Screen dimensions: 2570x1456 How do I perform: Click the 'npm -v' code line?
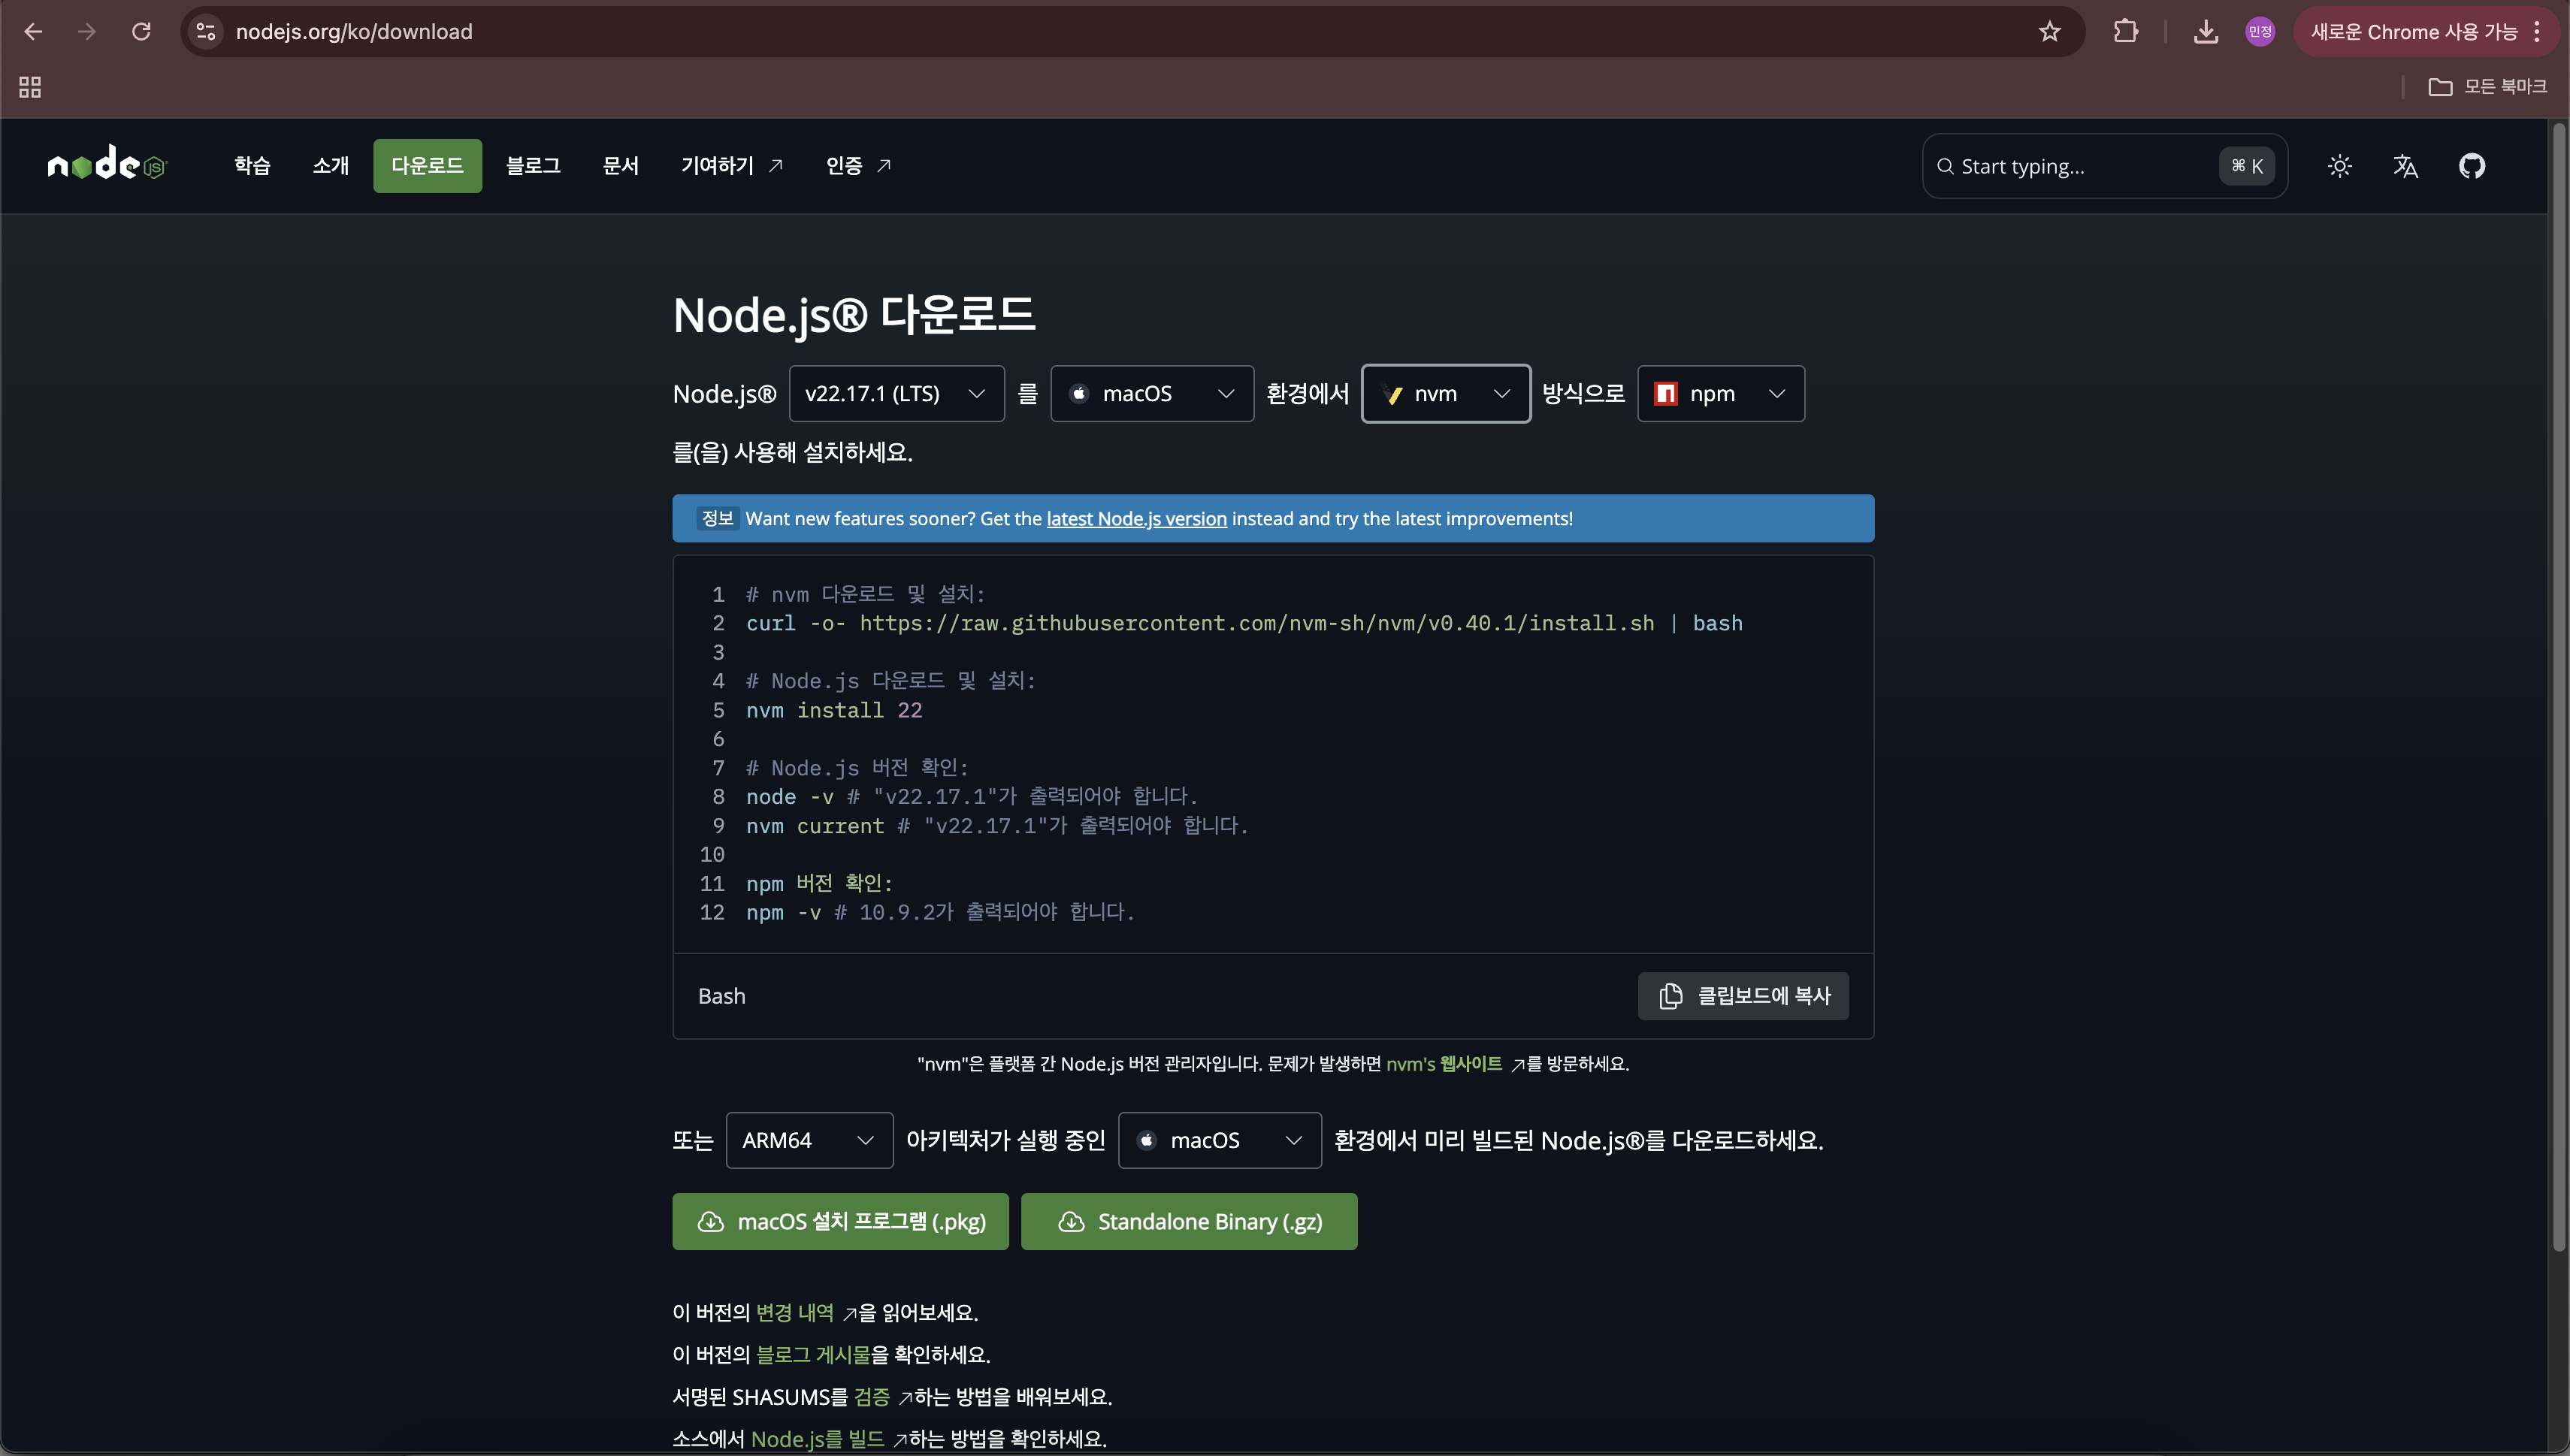(940, 912)
